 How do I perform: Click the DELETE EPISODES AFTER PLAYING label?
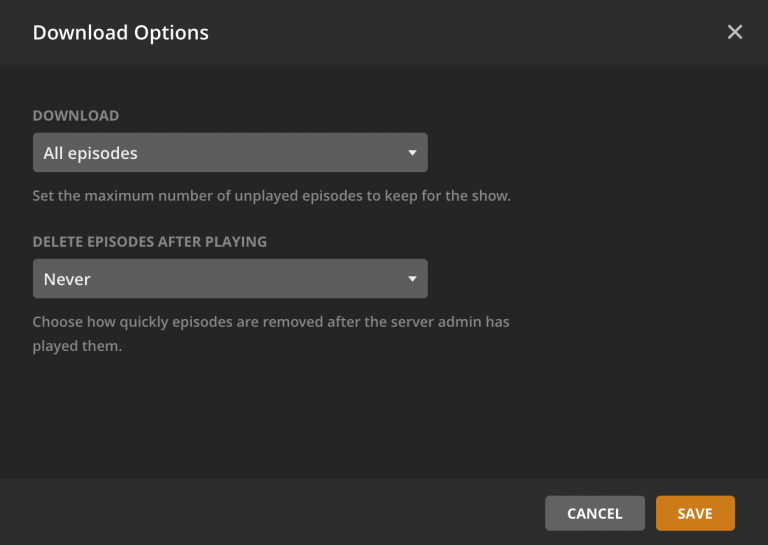pos(150,242)
